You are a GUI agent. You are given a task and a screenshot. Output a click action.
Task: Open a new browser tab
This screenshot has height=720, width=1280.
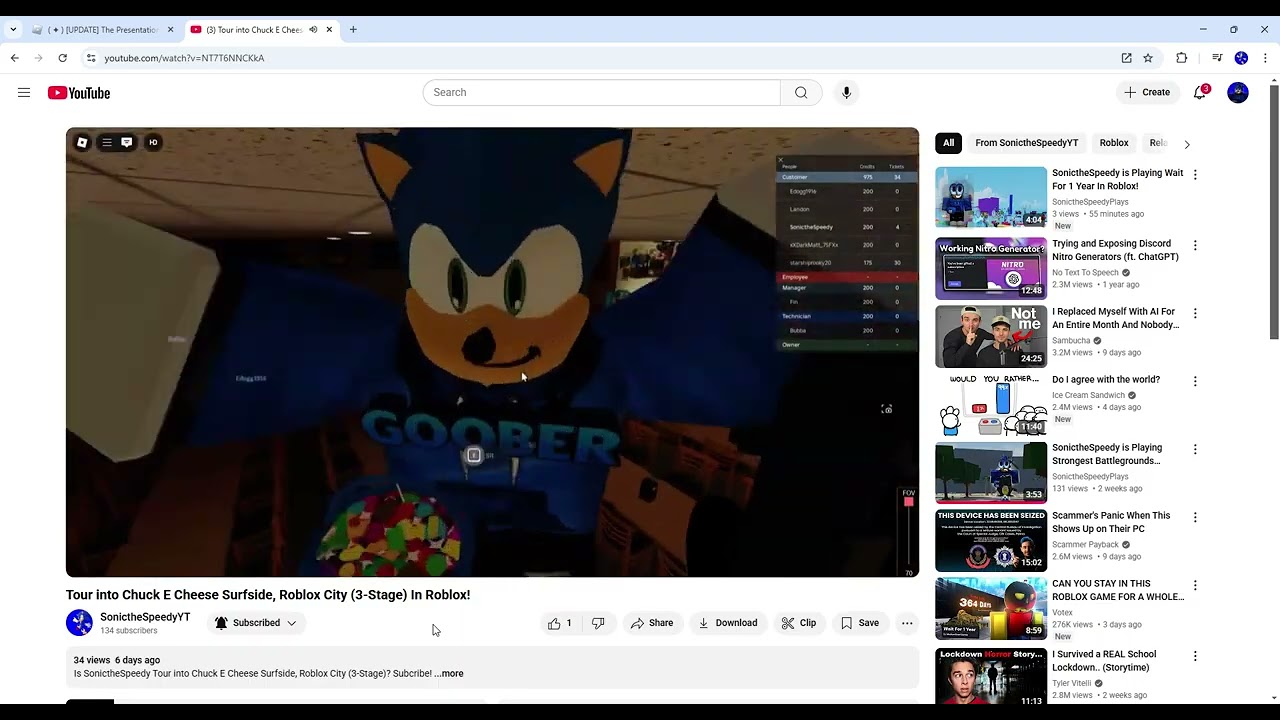(x=353, y=30)
